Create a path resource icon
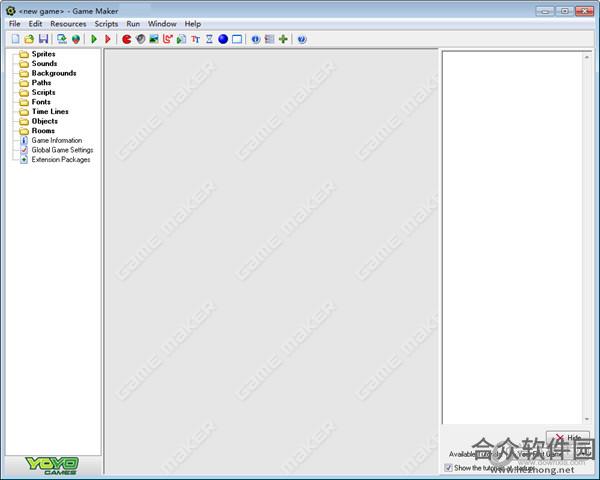 168,39
